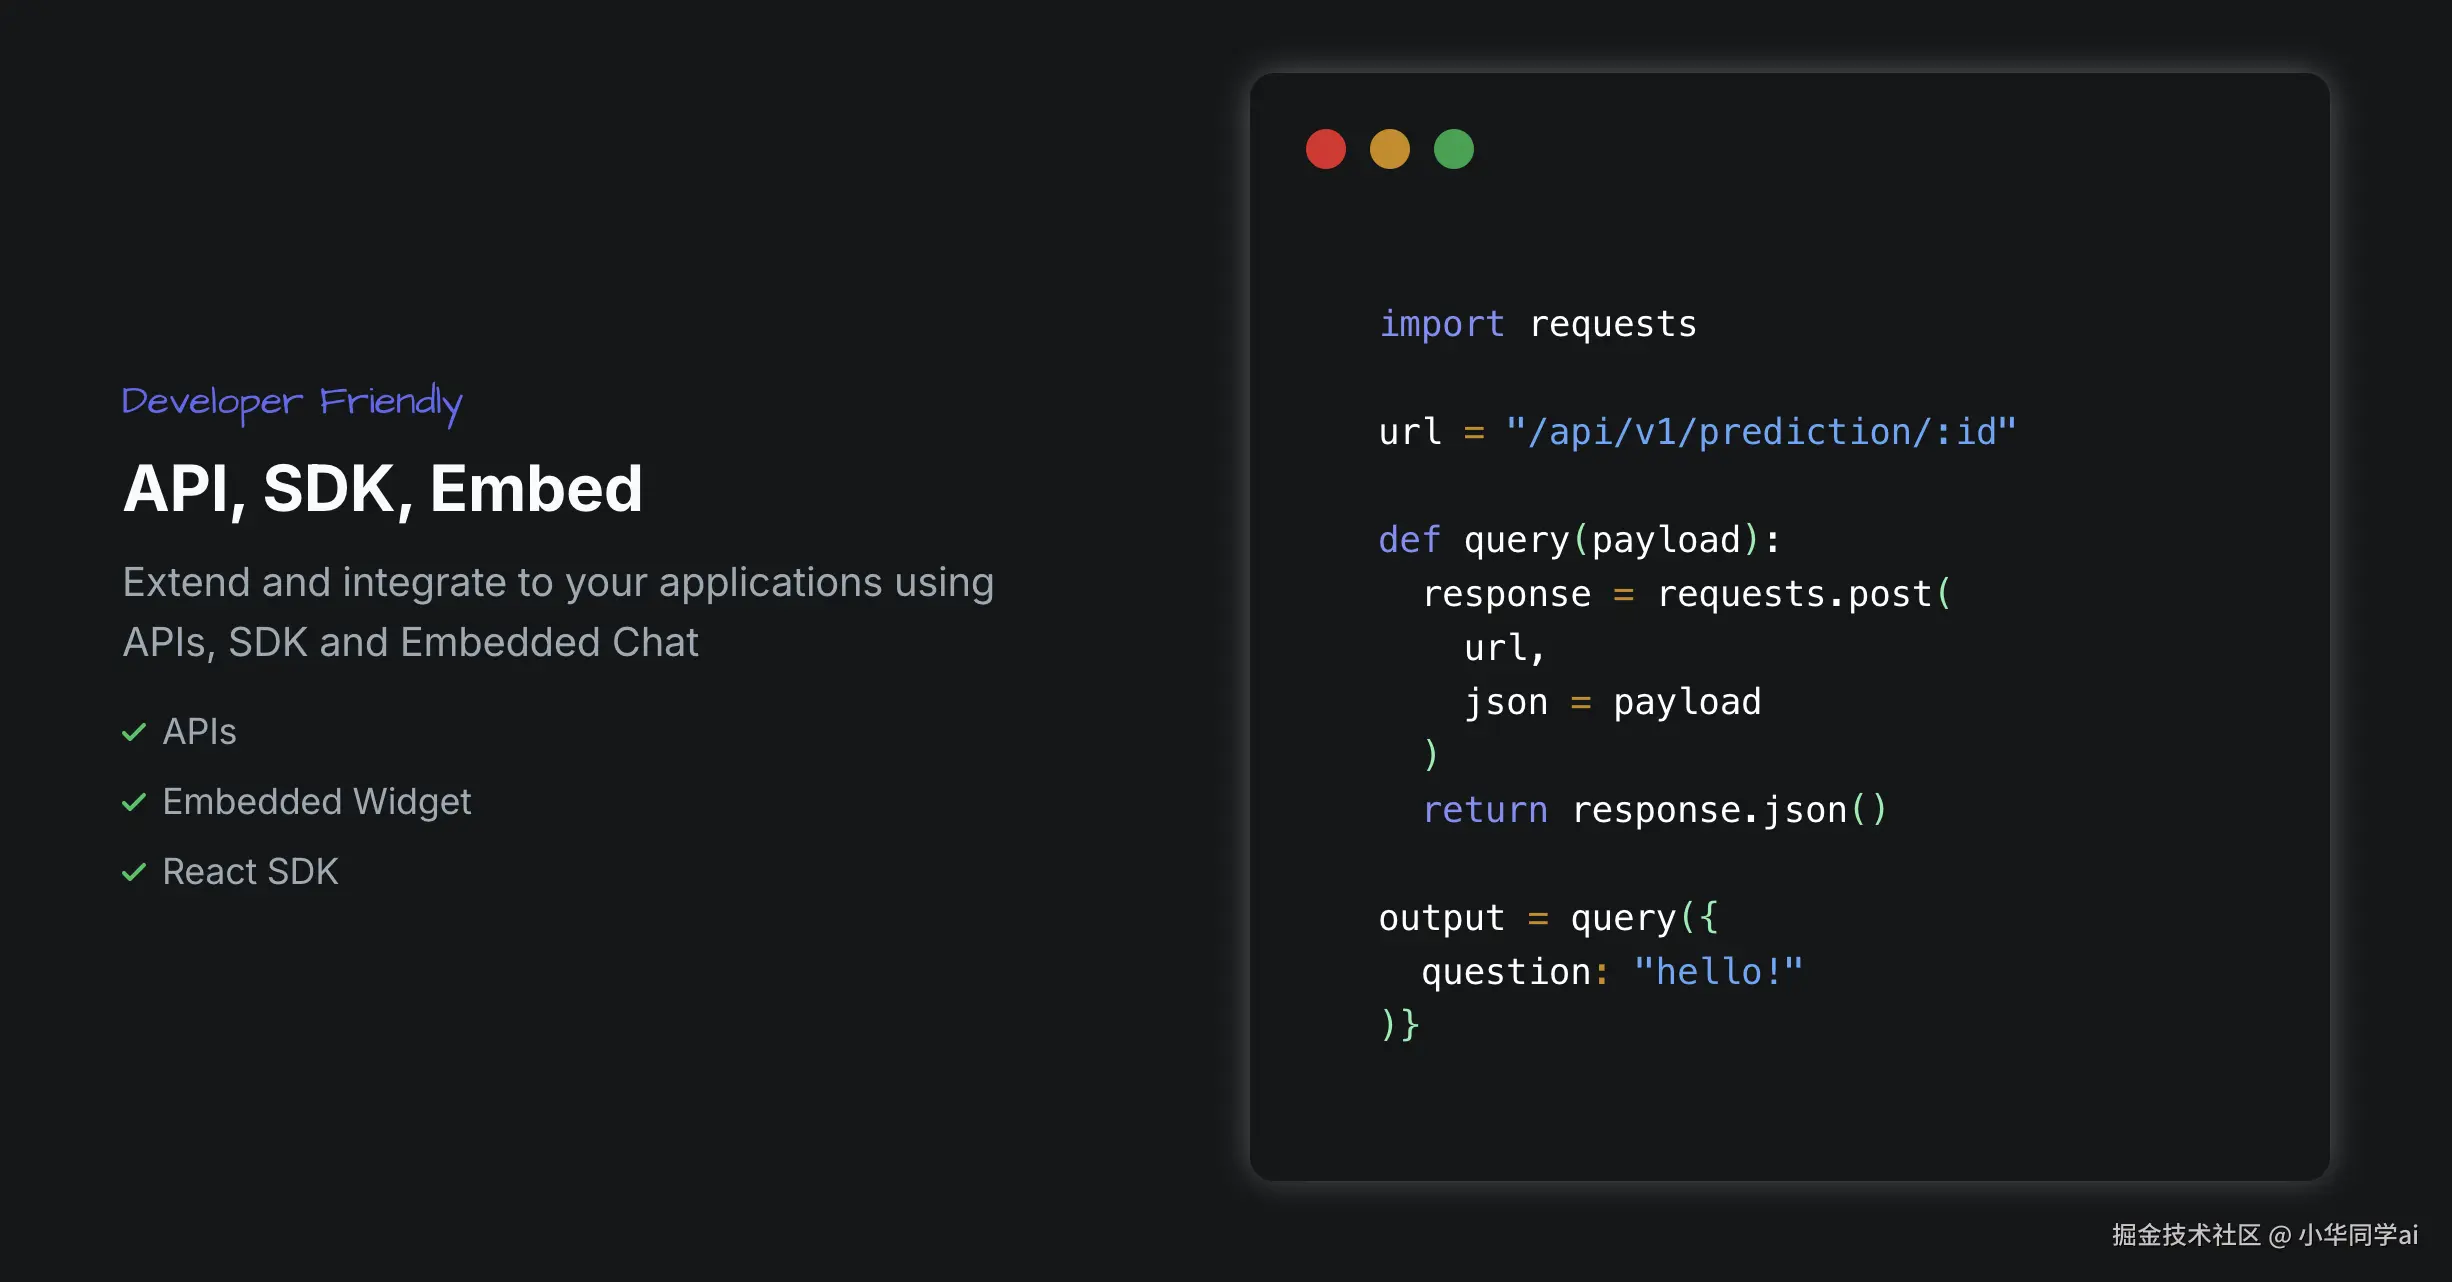Click the Developer Friendly label

click(291, 402)
